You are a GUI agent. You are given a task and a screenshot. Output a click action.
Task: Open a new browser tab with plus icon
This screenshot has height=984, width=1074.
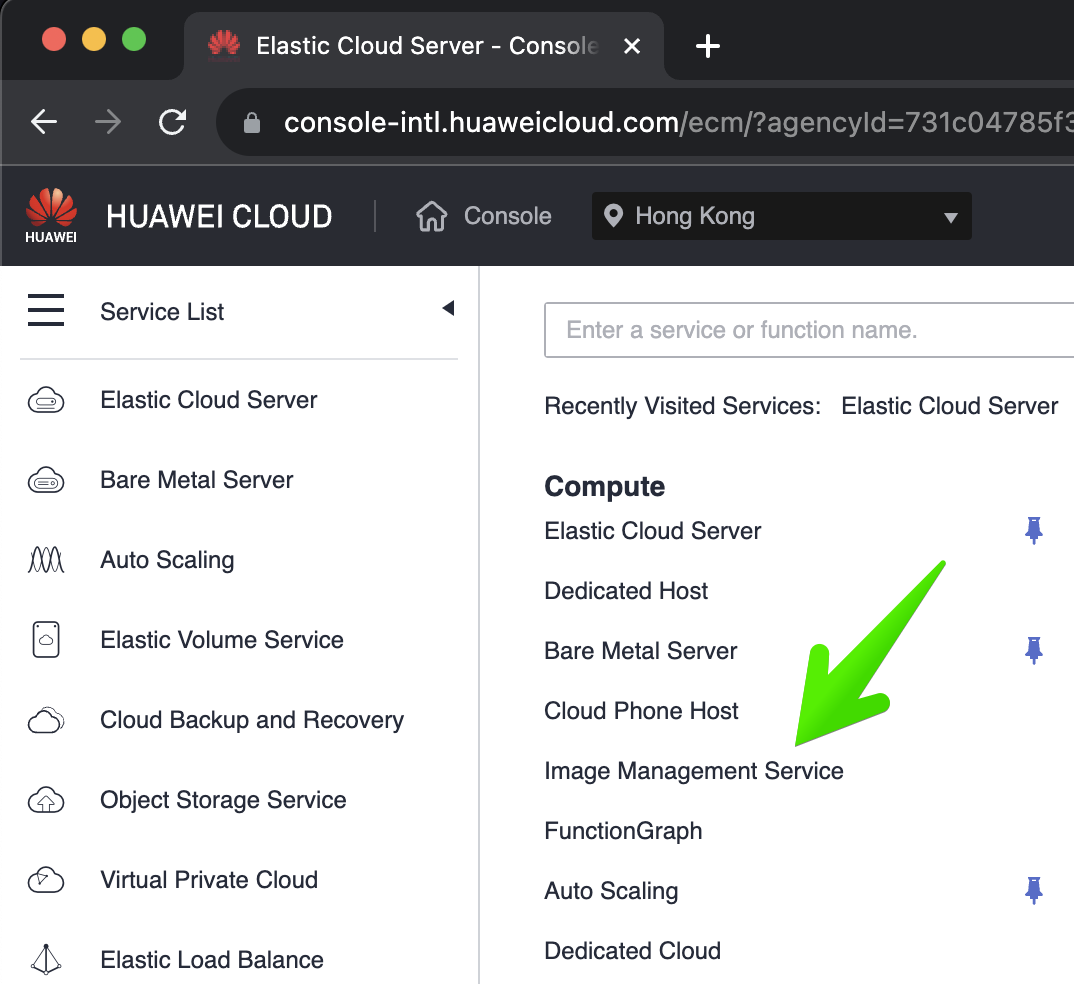click(x=708, y=46)
